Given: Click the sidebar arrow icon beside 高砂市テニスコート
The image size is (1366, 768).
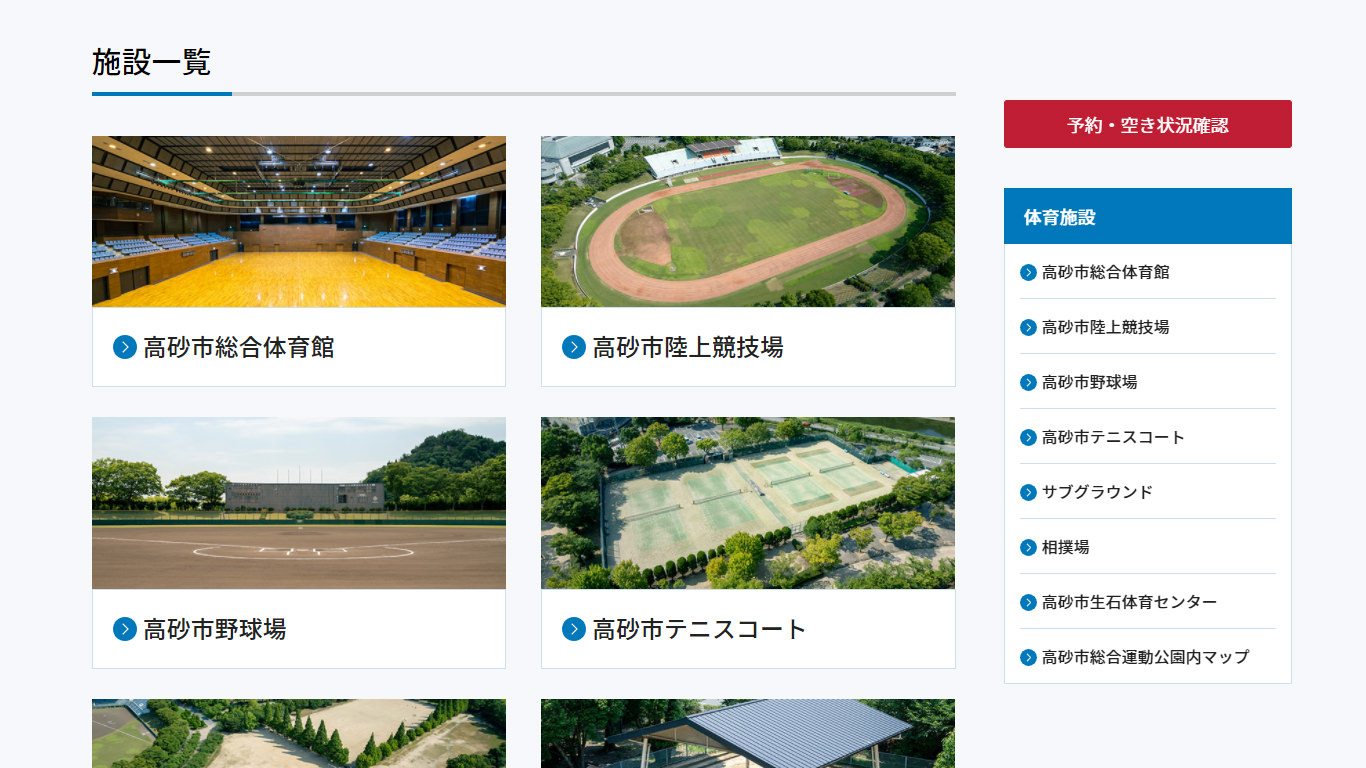Looking at the screenshot, I should [1028, 437].
